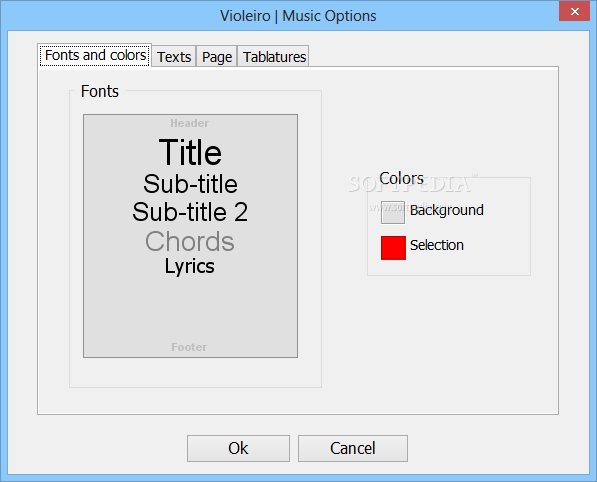Click the Ok button
This screenshot has height=482, width=597.
tap(238, 448)
